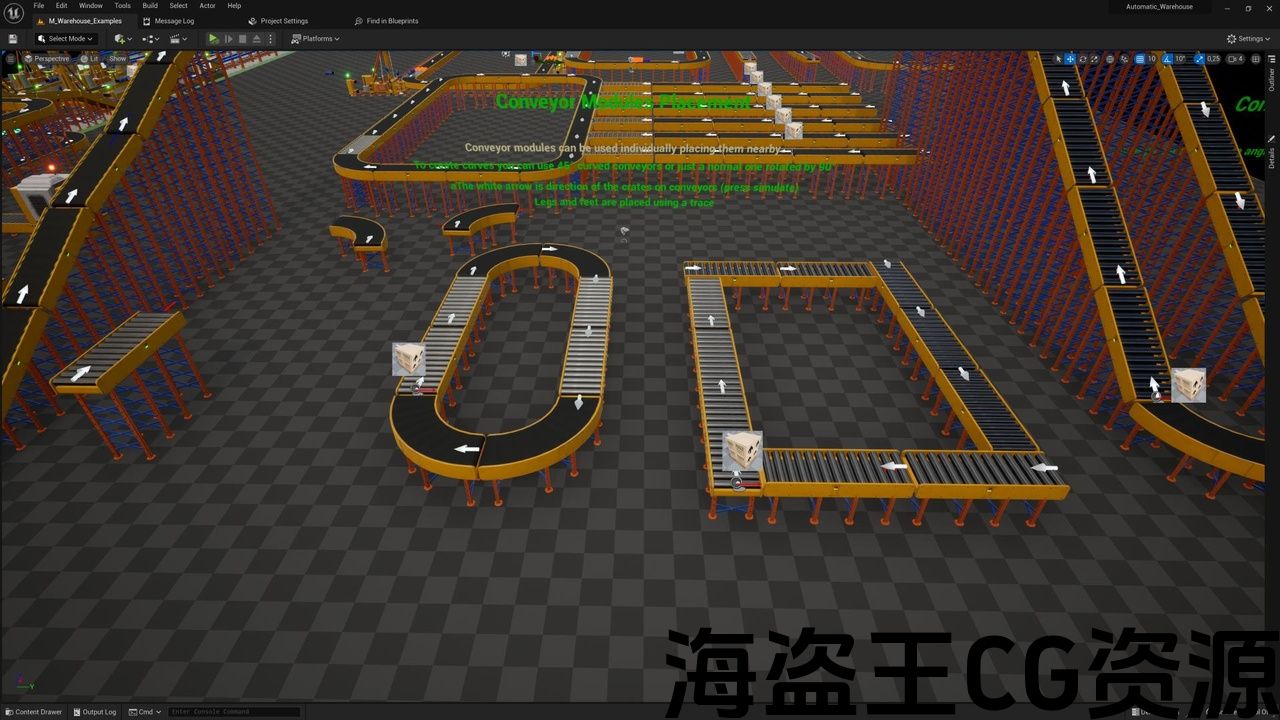
Task: Open the Select Mode dropdown
Action: [66, 39]
